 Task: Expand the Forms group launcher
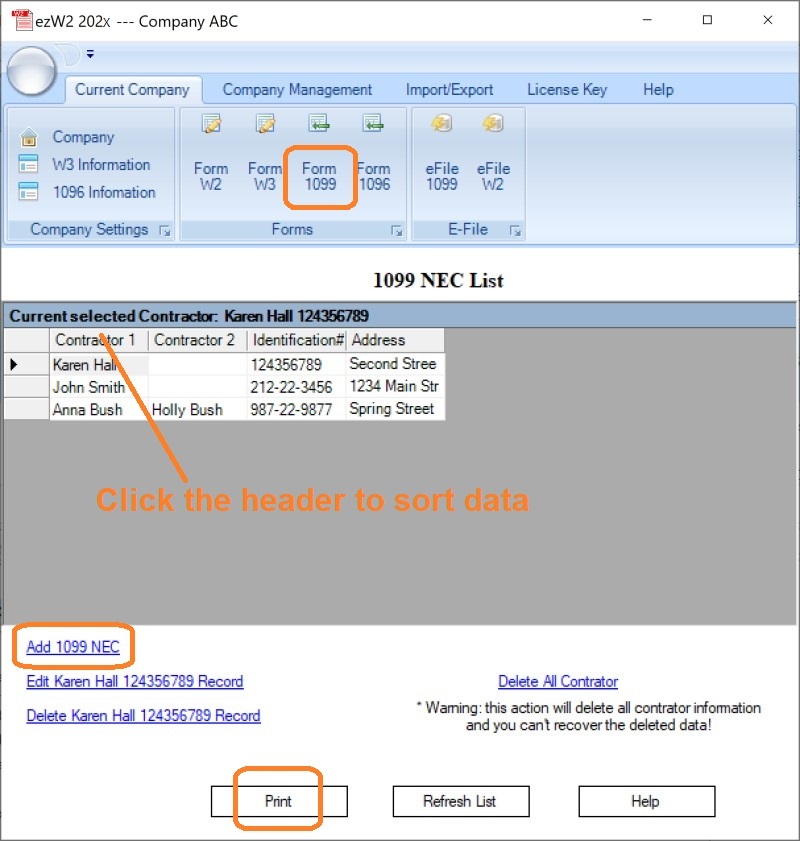397,230
